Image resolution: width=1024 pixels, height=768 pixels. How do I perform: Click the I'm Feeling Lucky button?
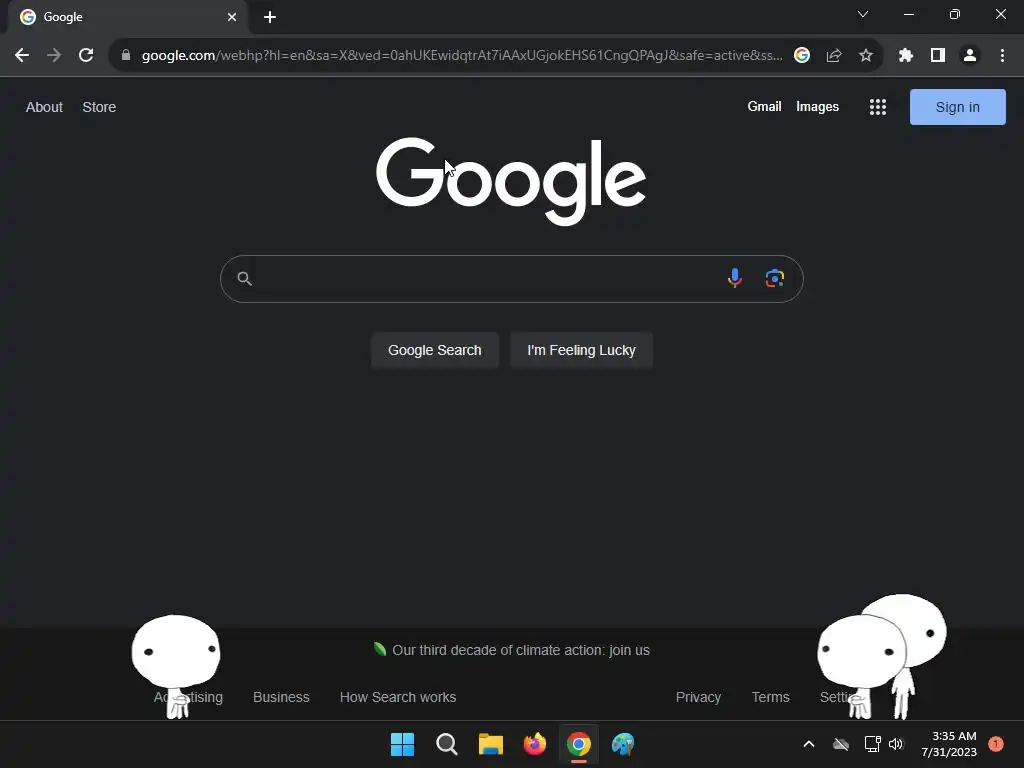tap(581, 350)
